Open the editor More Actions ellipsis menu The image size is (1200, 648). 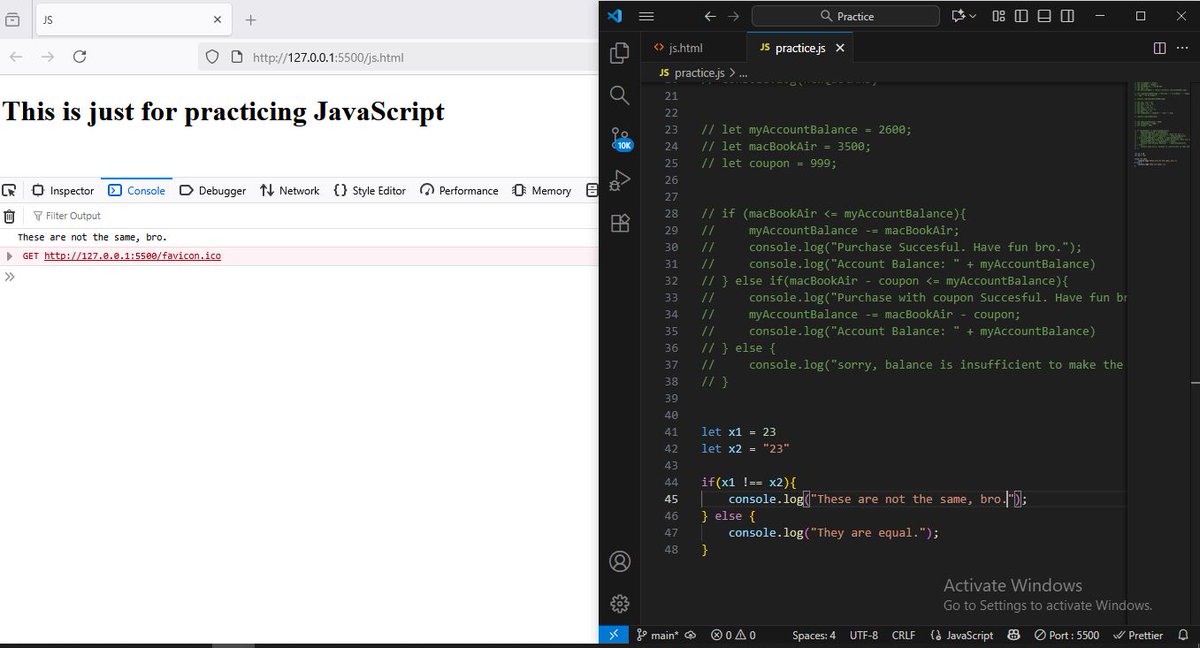coord(1182,48)
